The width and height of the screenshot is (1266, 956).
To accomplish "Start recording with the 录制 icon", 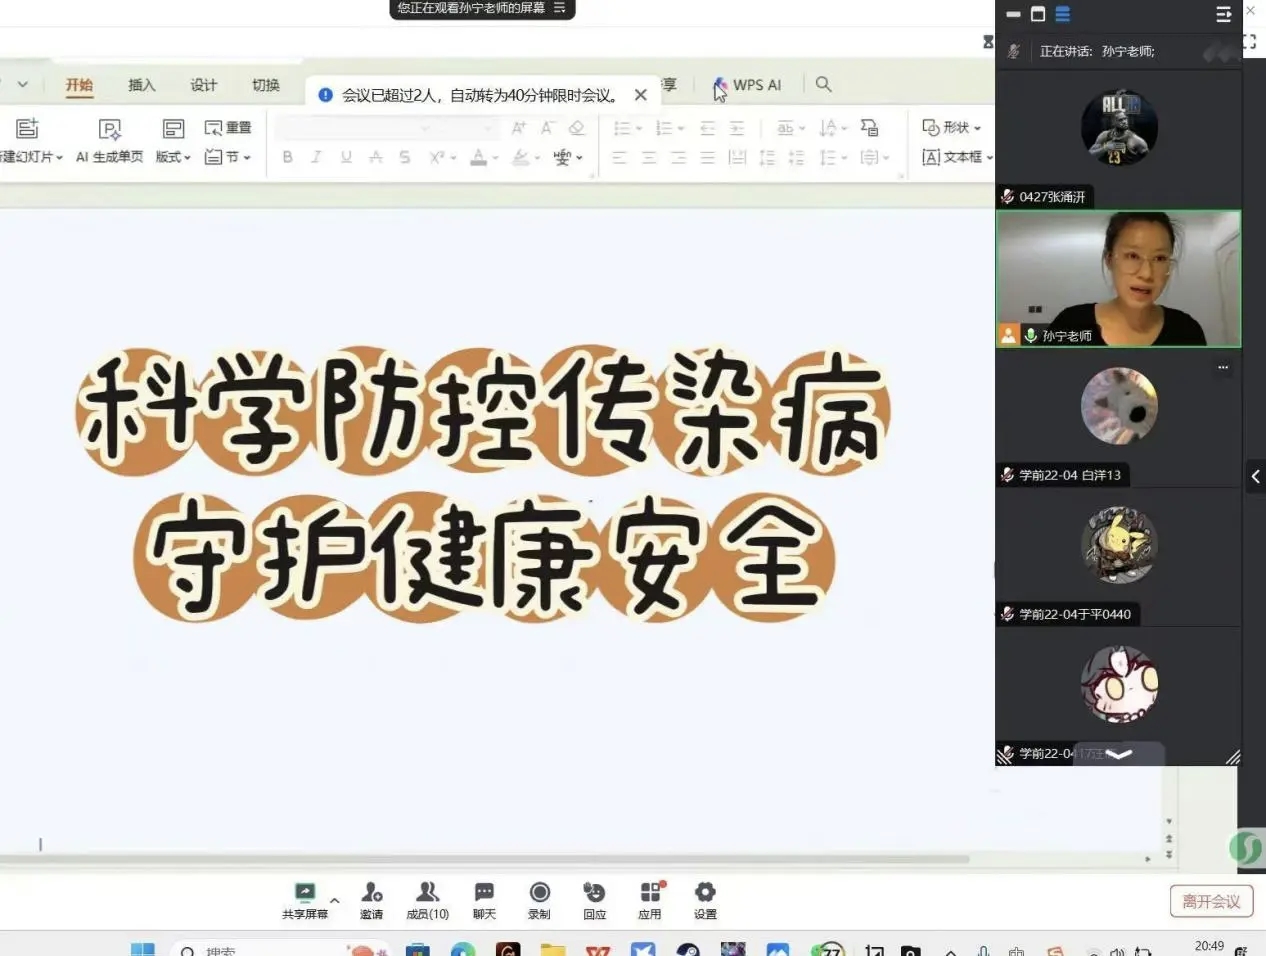I will tap(539, 893).
